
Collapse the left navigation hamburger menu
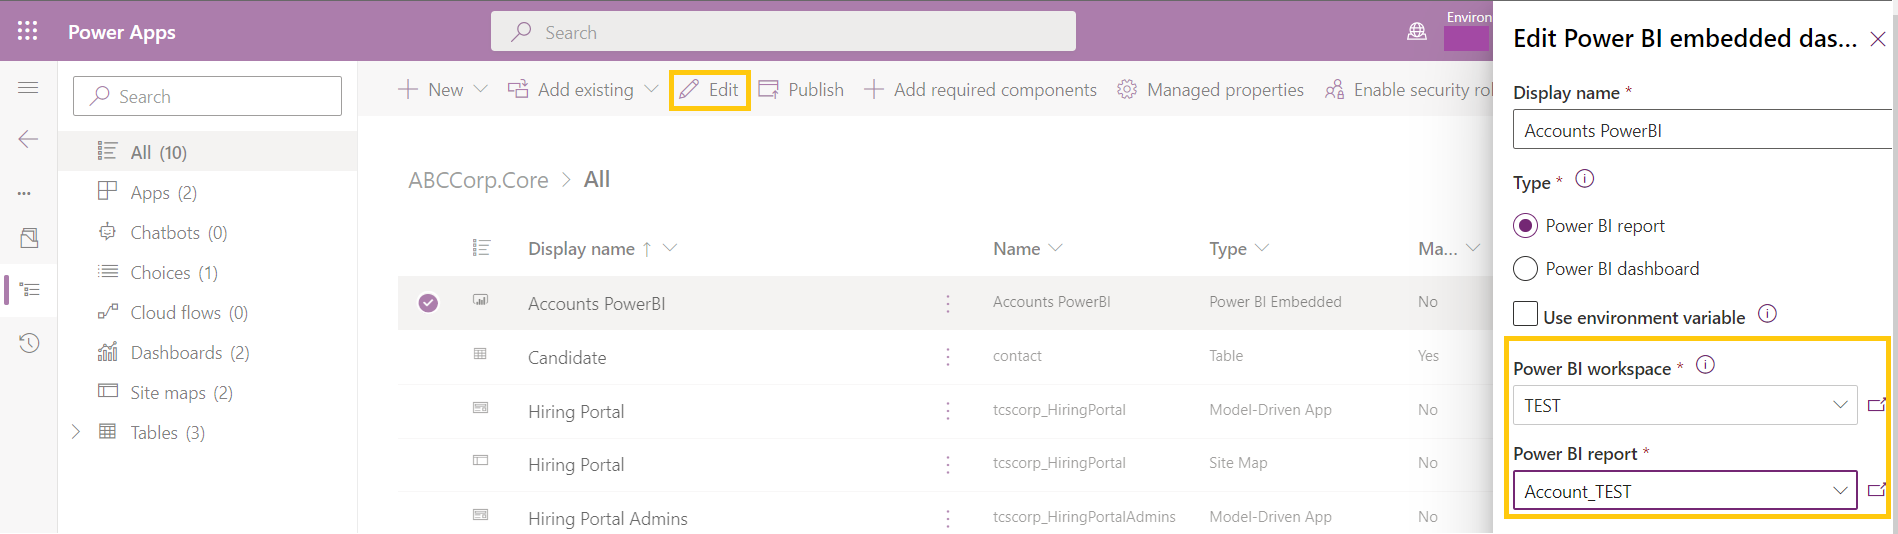(x=28, y=88)
